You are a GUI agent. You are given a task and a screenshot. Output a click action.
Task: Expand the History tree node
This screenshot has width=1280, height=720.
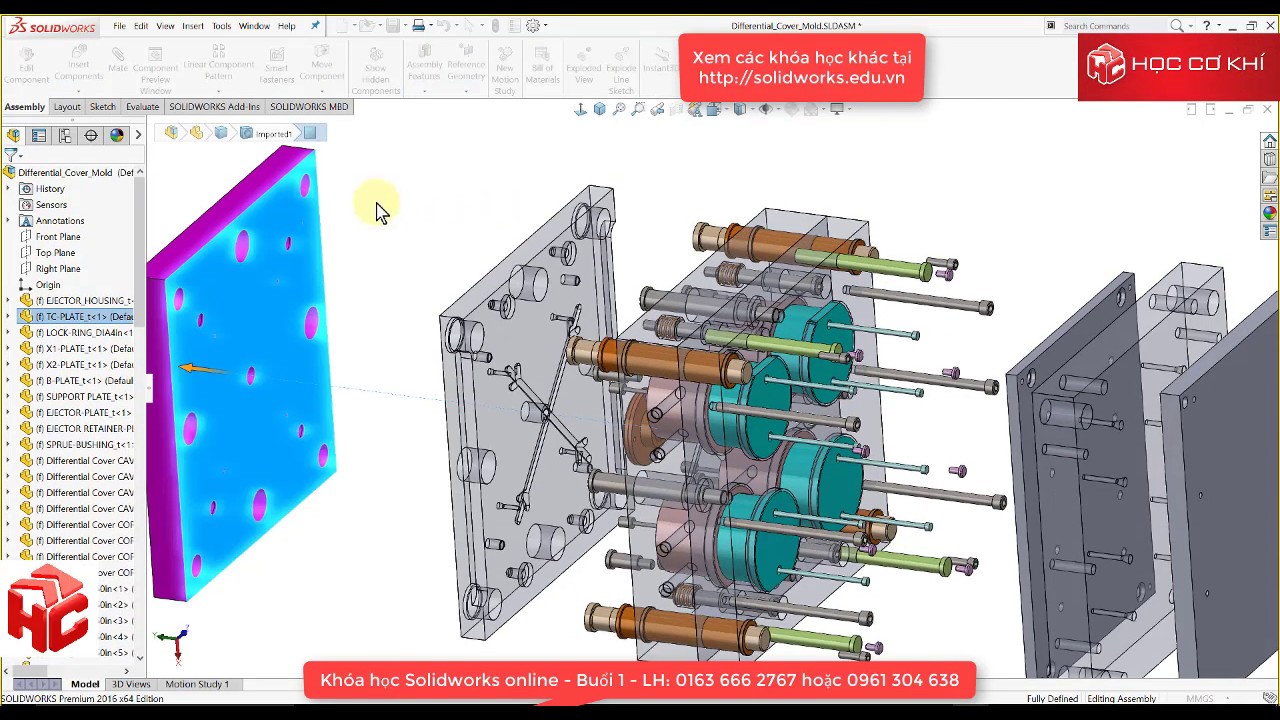[x=9, y=189]
